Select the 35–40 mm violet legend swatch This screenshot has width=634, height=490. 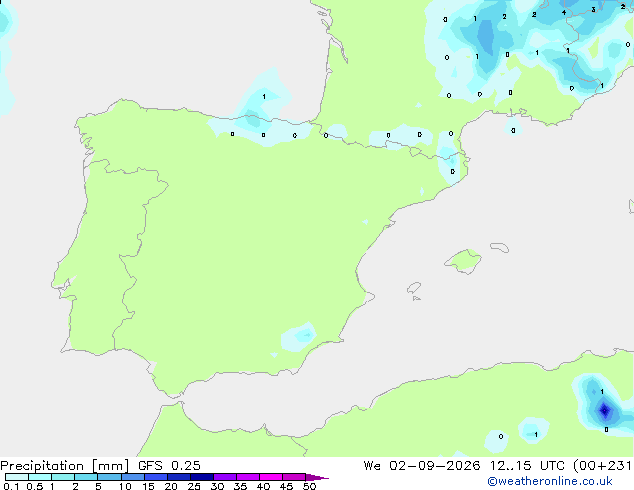[248, 477]
